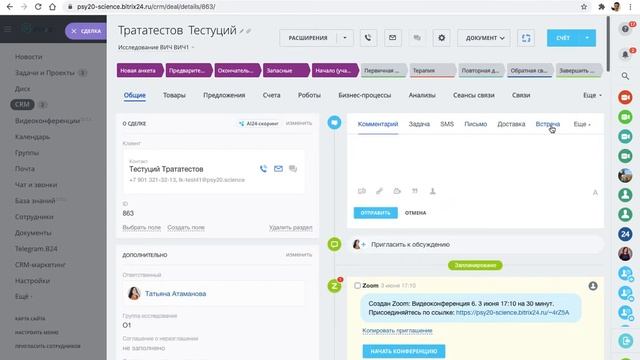Click изменить in О сделке section

pyautogui.click(x=299, y=123)
